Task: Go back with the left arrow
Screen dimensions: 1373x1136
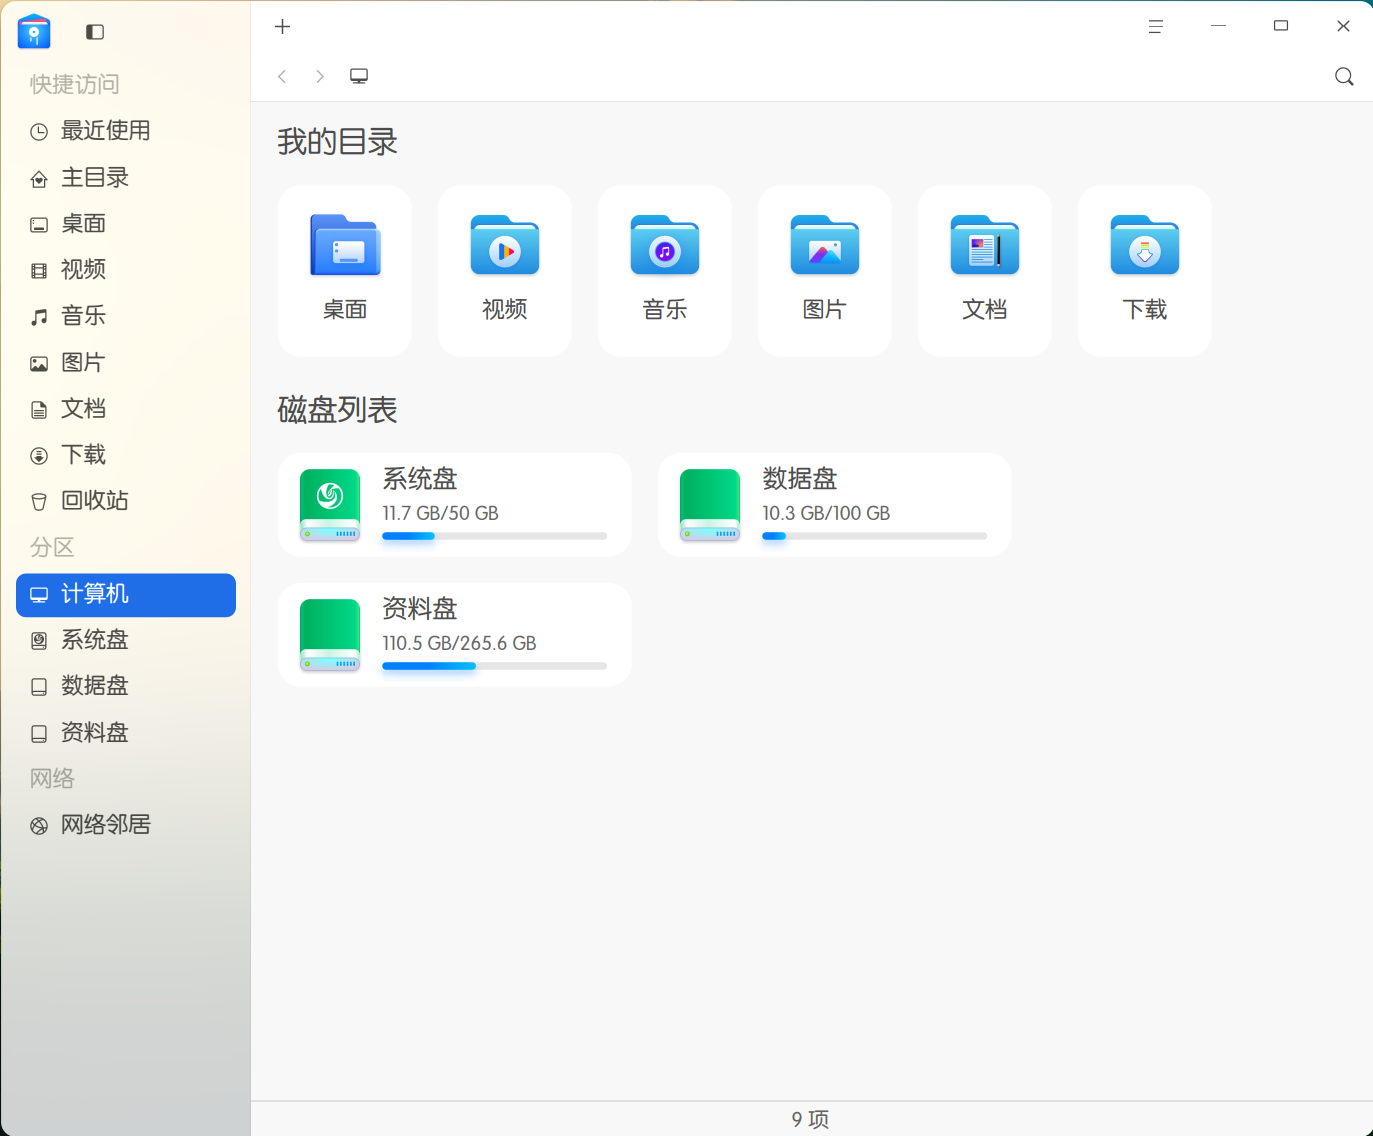Action: pyautogui.click(x=283, y=76)
